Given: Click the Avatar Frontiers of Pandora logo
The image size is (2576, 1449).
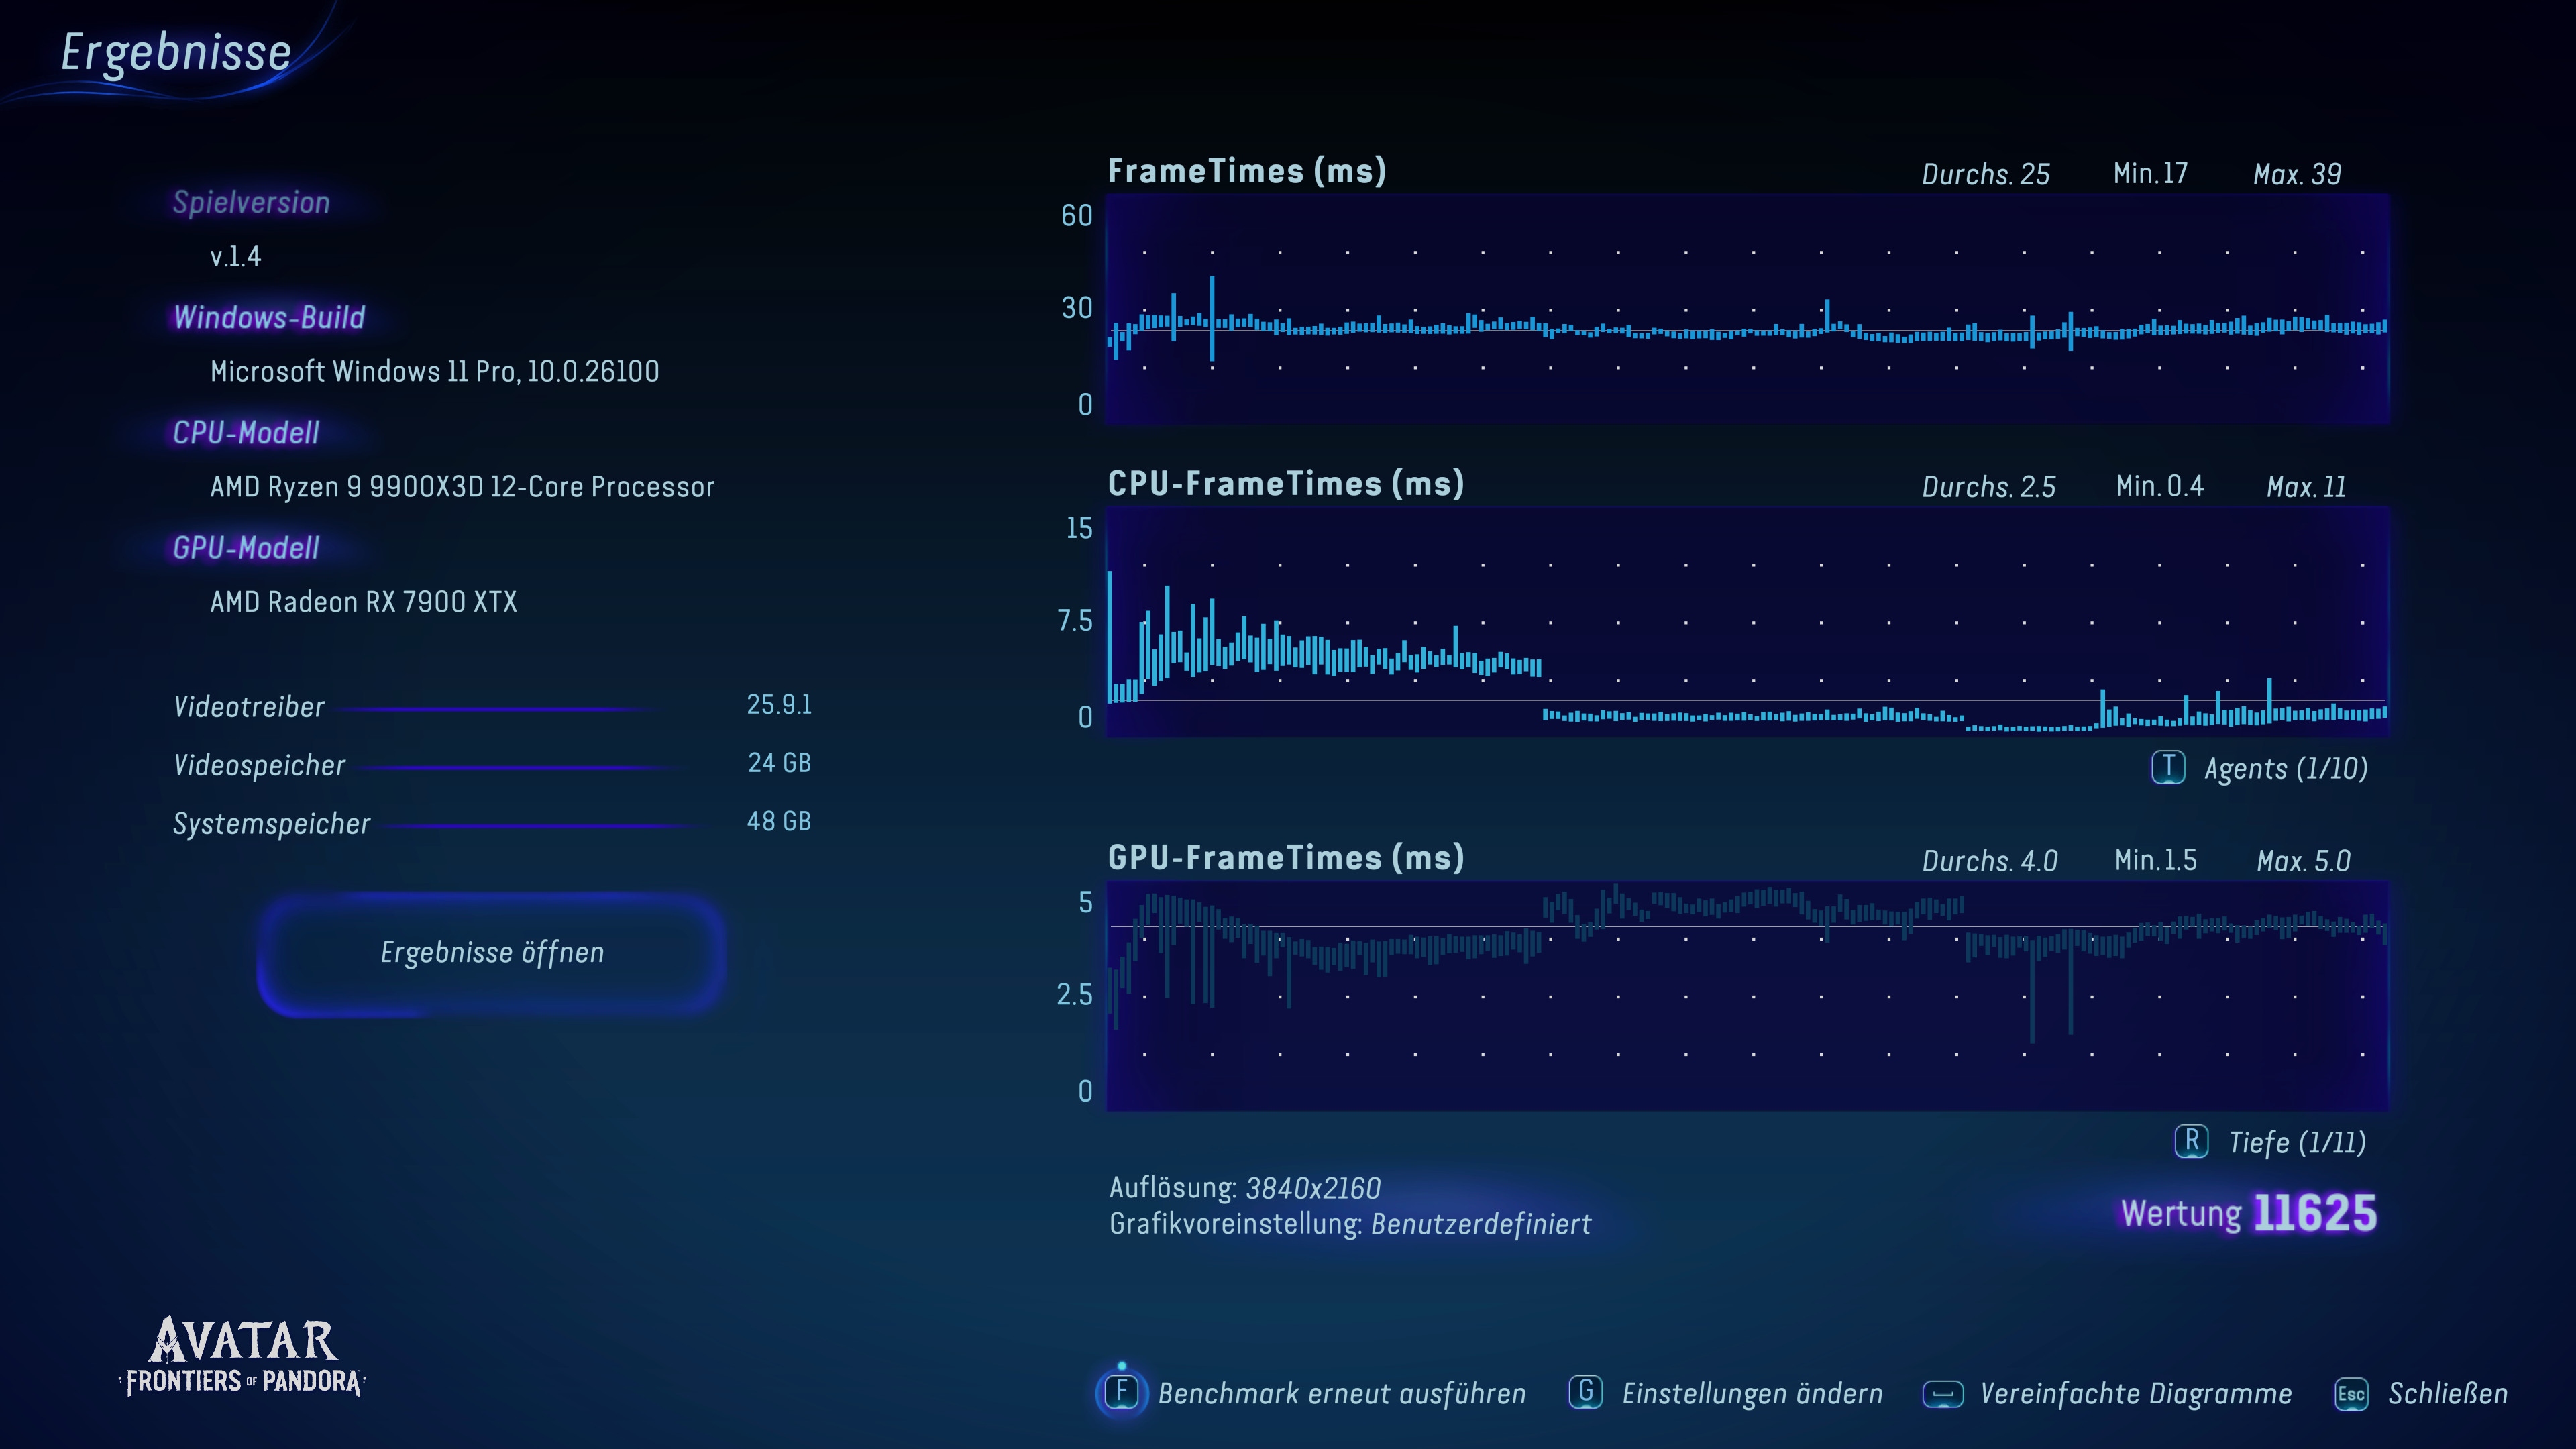Looking at the screenshot, I should [x=243, y=1356].
